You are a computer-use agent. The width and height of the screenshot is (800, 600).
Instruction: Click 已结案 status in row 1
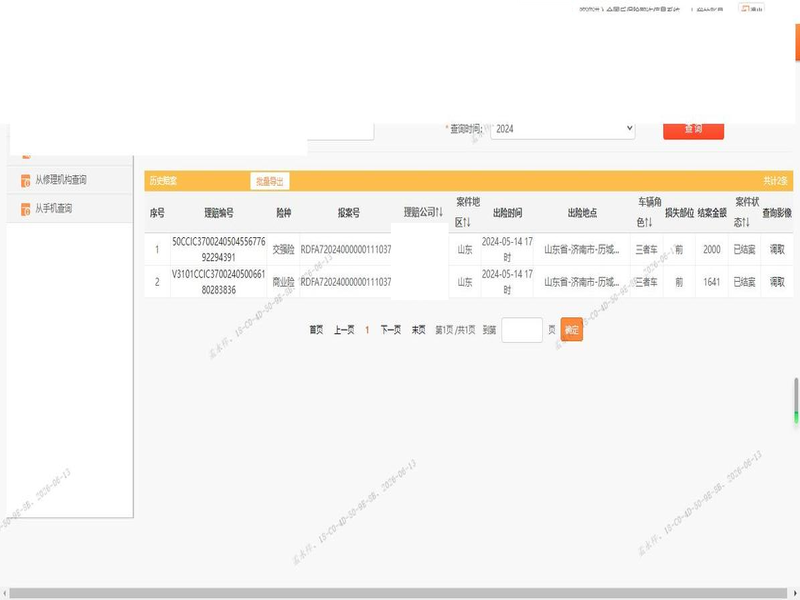[x=744, y=249]
